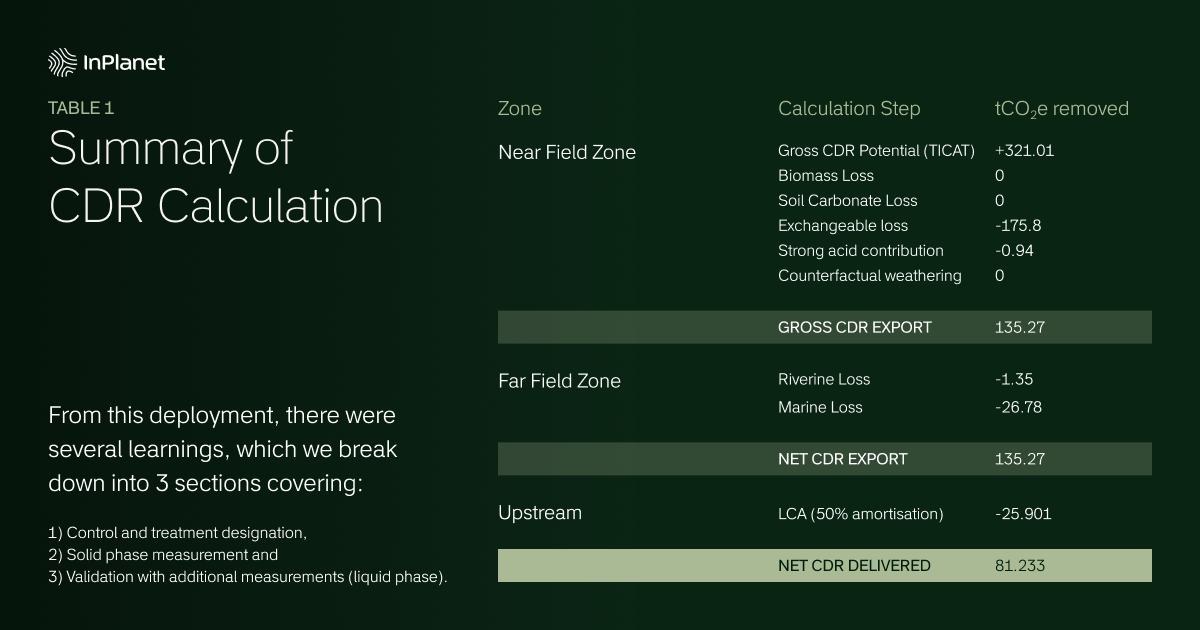Click the GROSS CDR EXPORT highlighted row
The image size is (1200, 630).
[825, 327]
